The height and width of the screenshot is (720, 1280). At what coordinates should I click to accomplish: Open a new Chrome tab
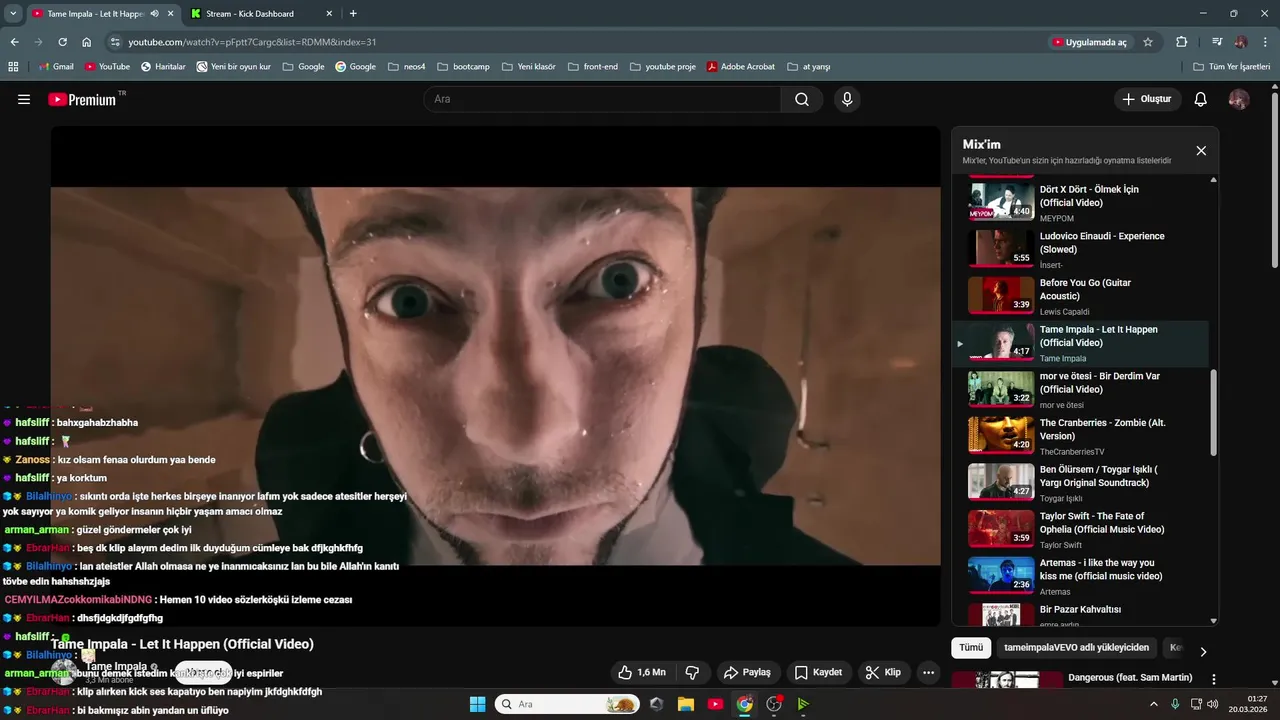pos(353,14)
